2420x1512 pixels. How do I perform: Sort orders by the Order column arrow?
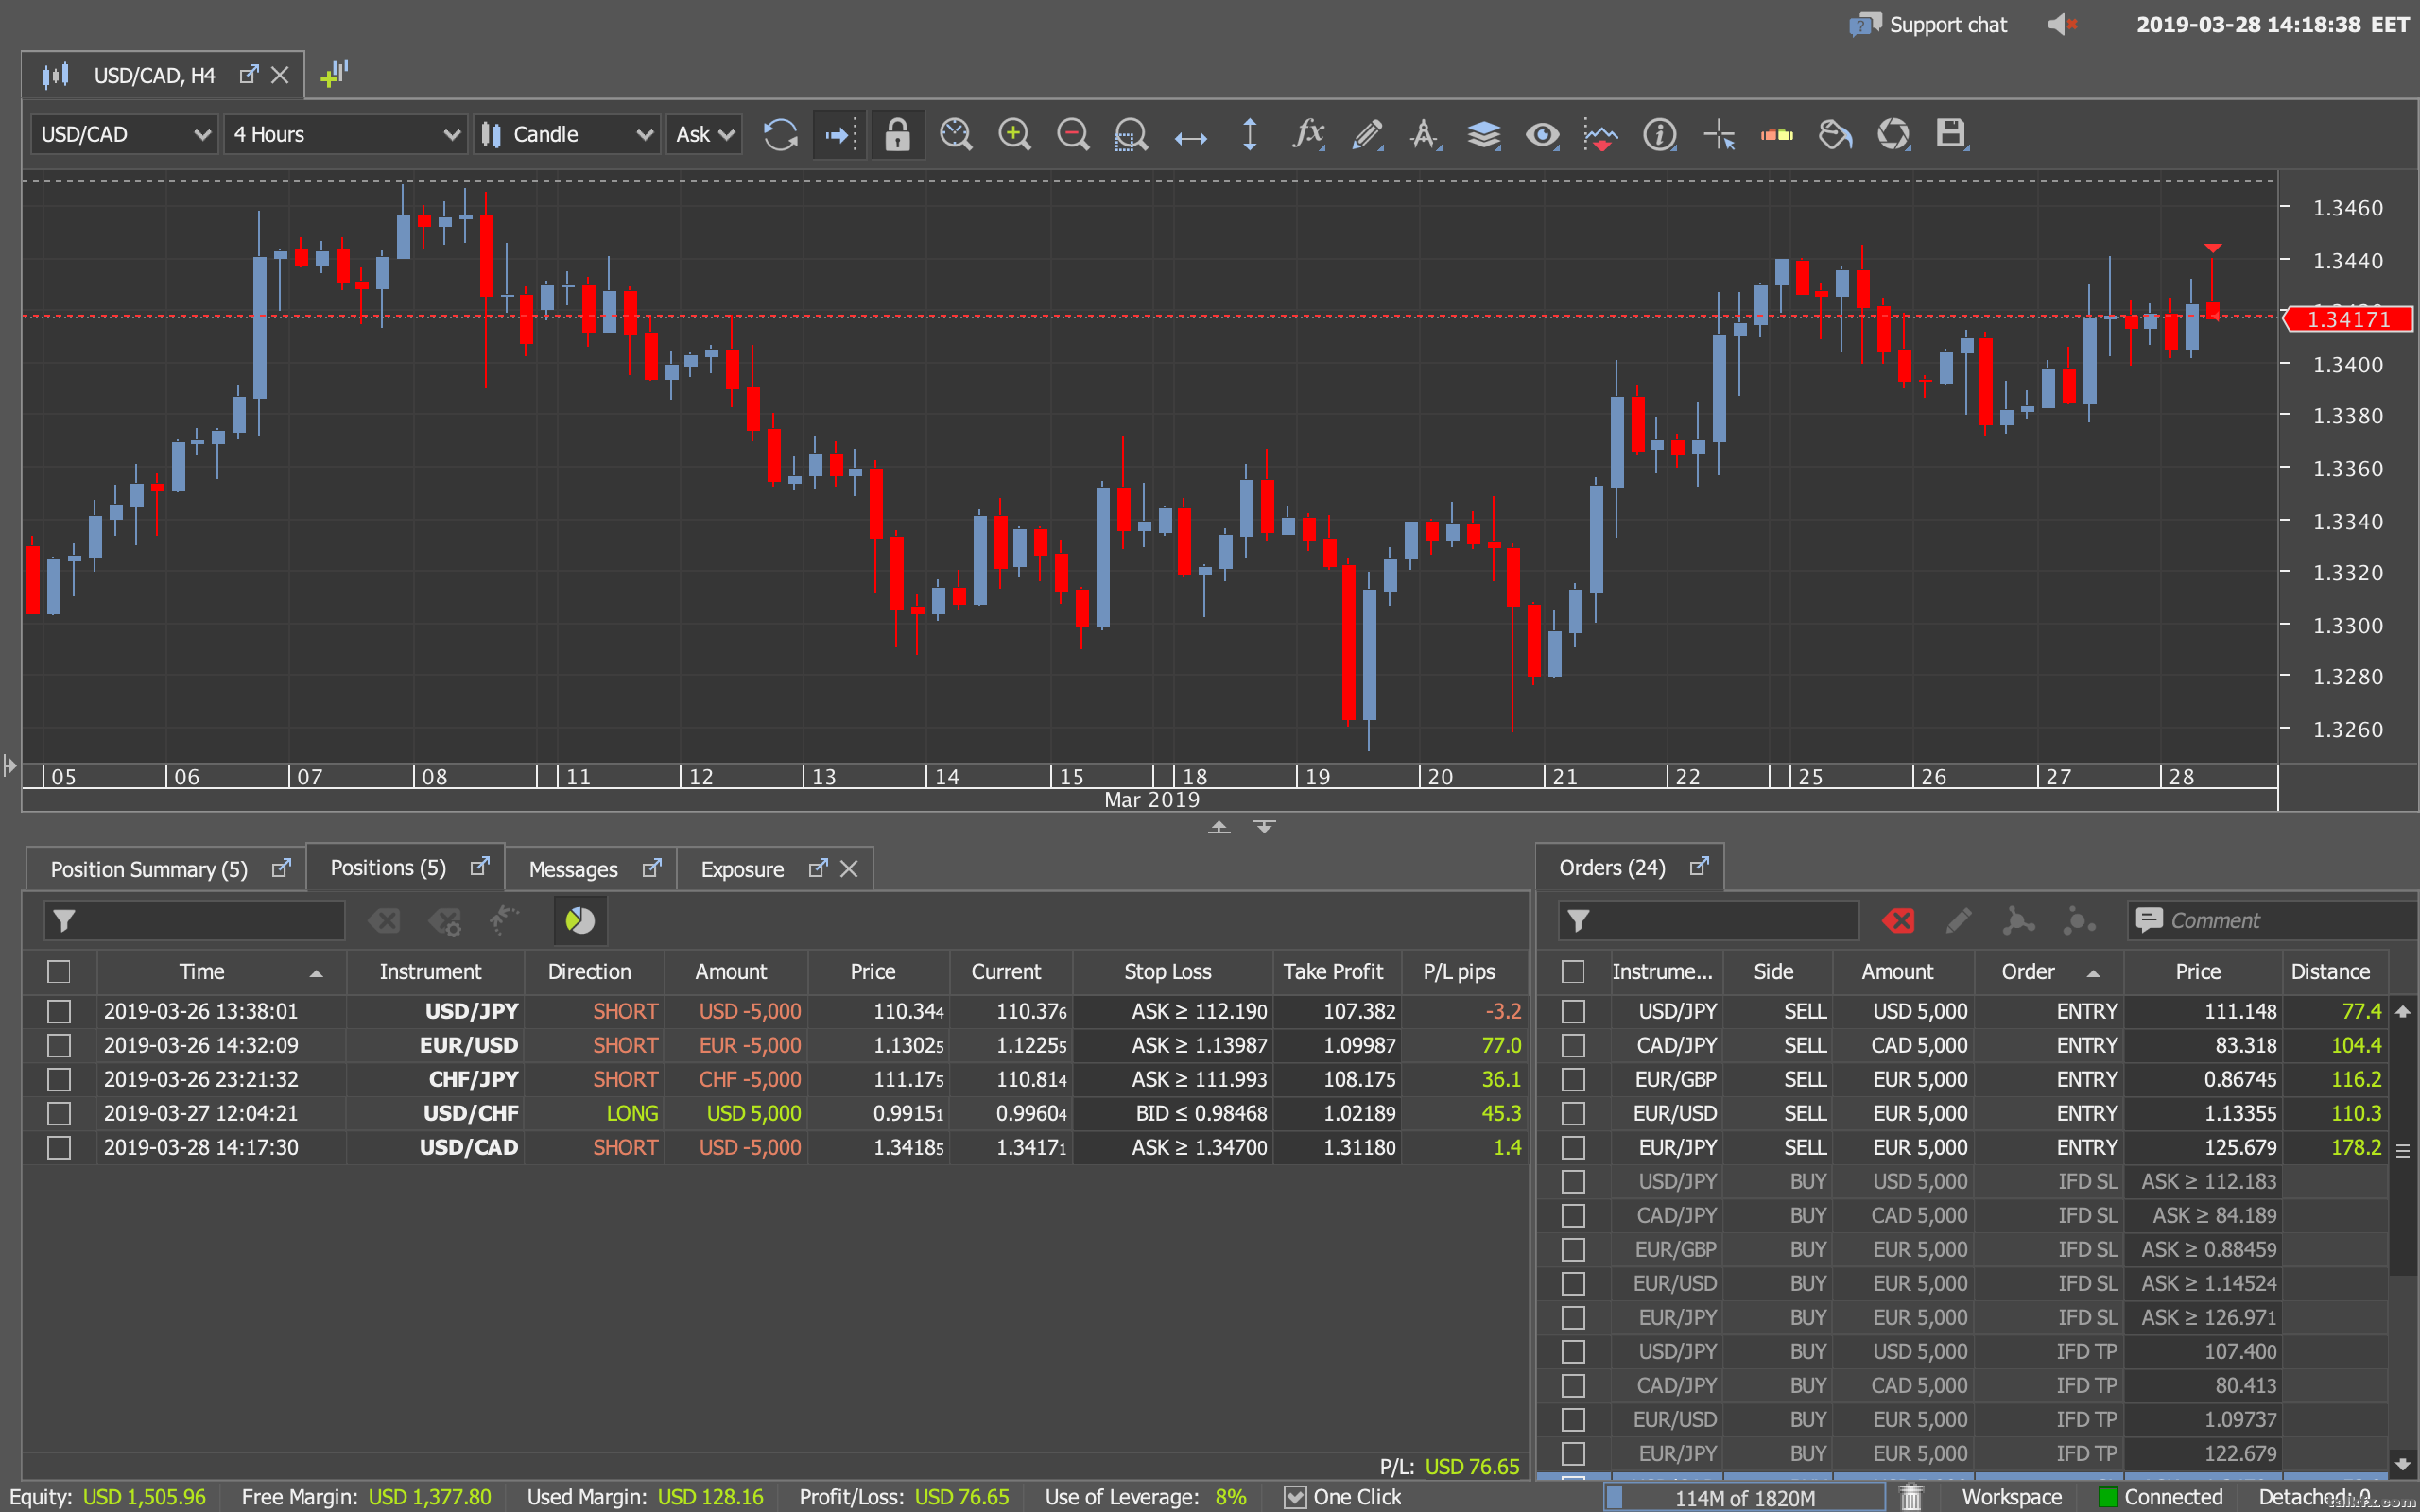click(x=2093, y=973)
